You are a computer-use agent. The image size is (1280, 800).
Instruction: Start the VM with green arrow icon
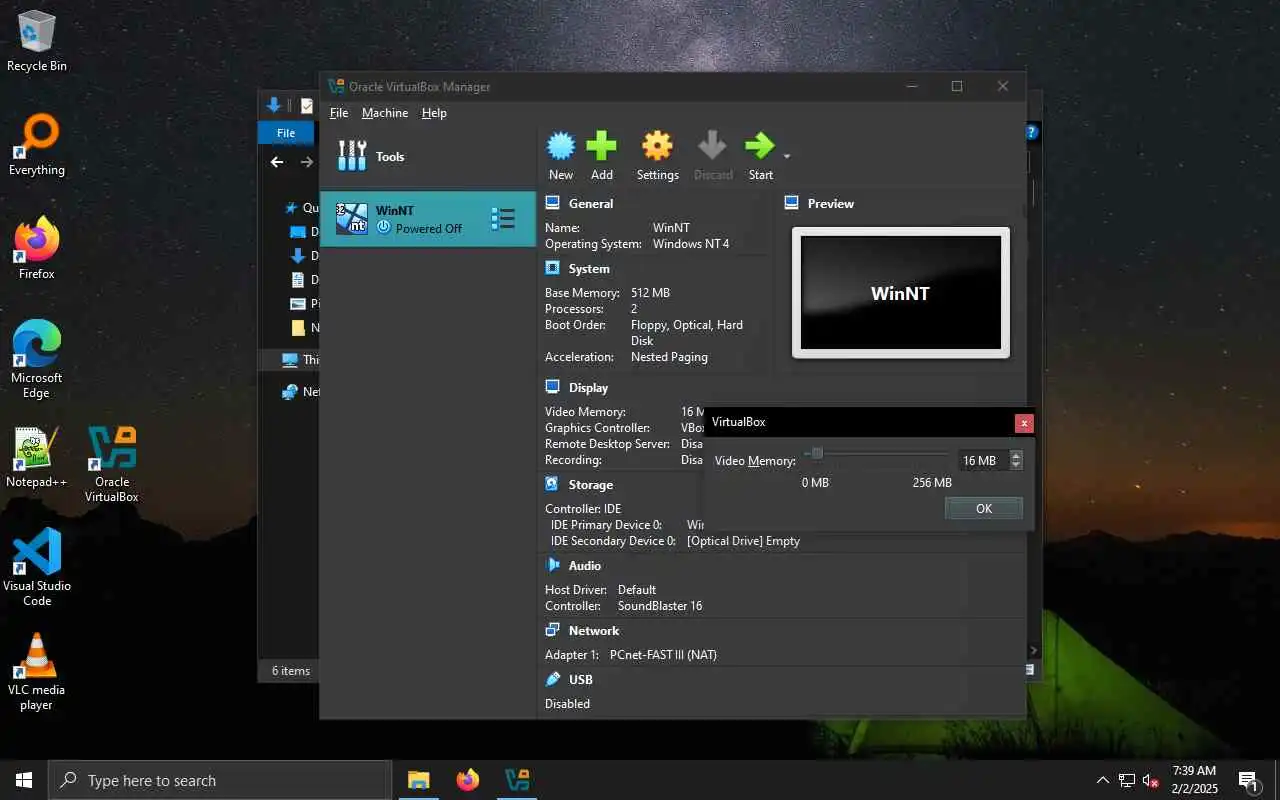click(760, 146)
